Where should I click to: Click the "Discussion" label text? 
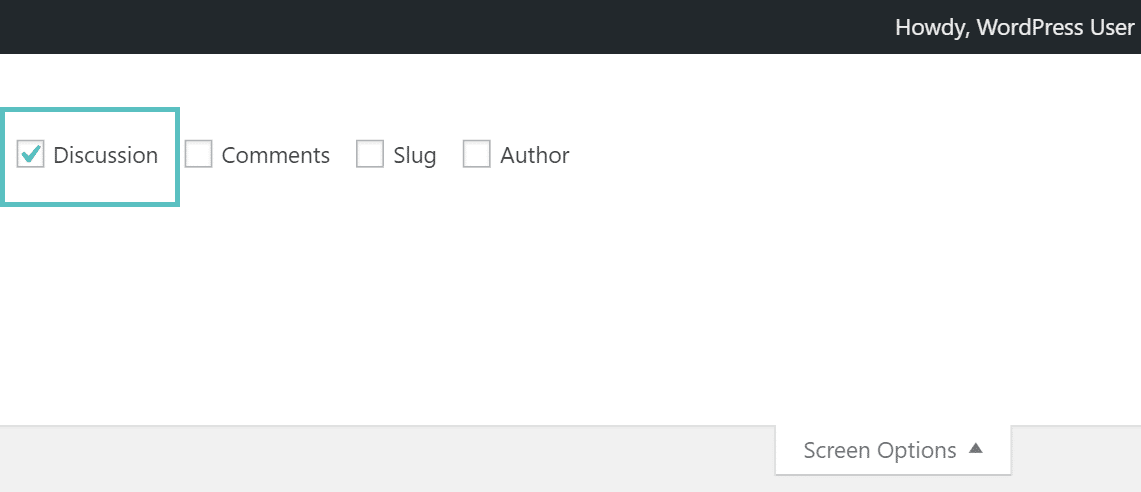coord(105,155)
